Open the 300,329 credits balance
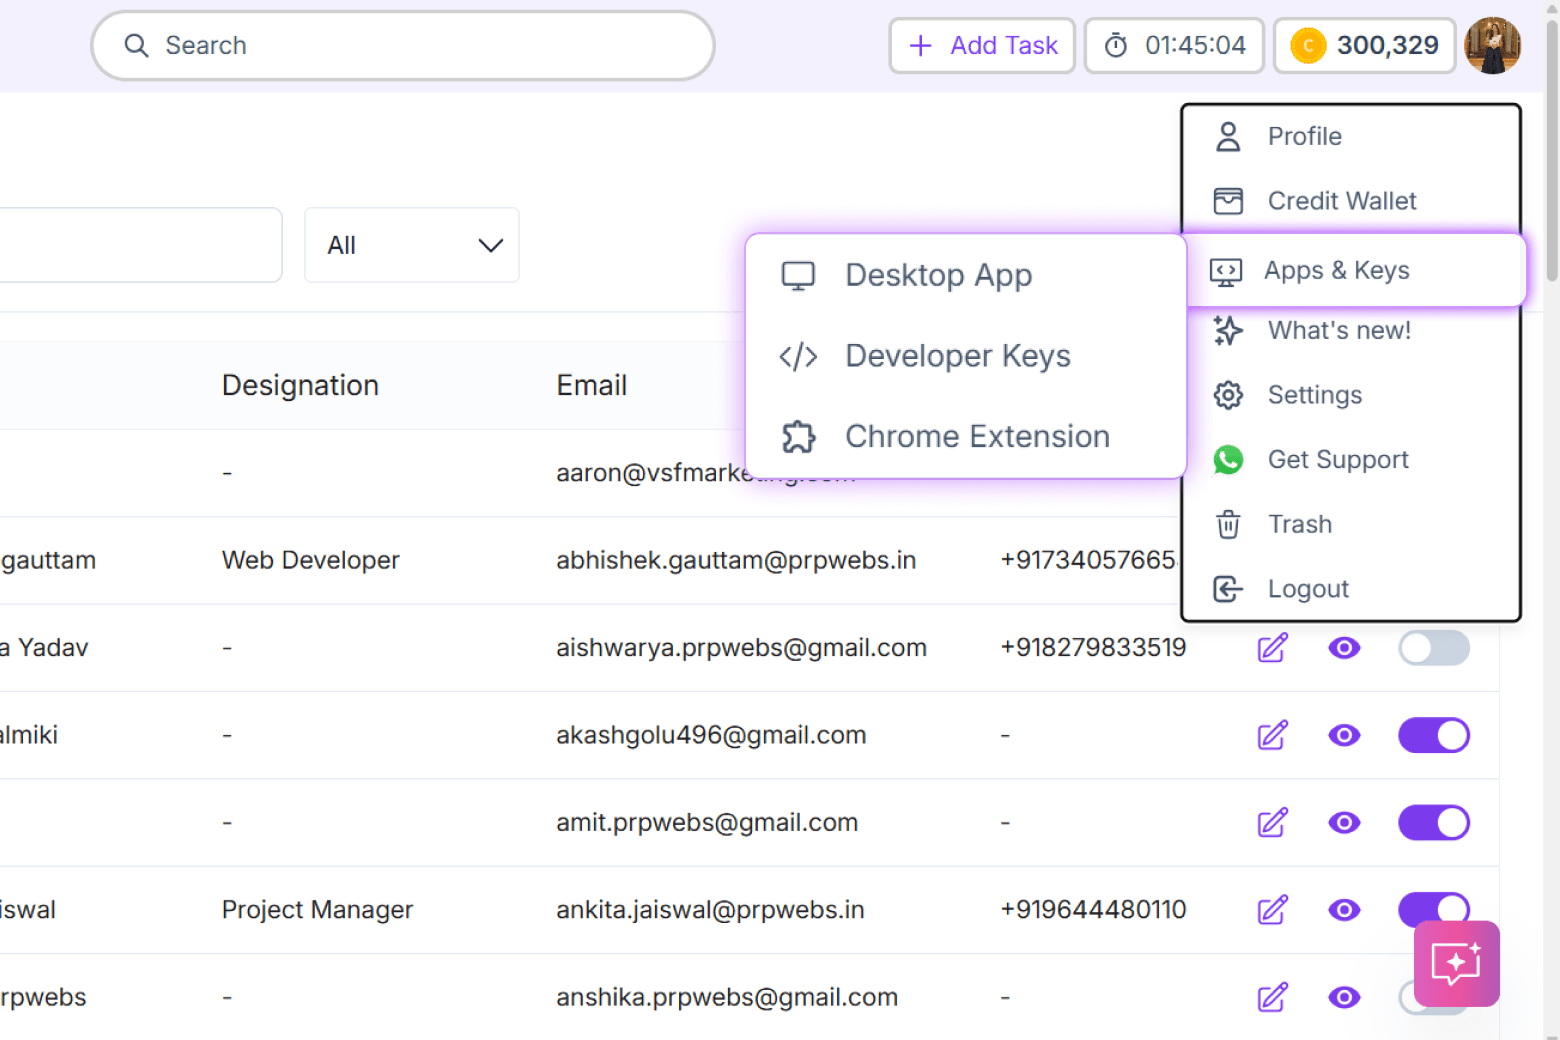 [x=1364, y=46]
